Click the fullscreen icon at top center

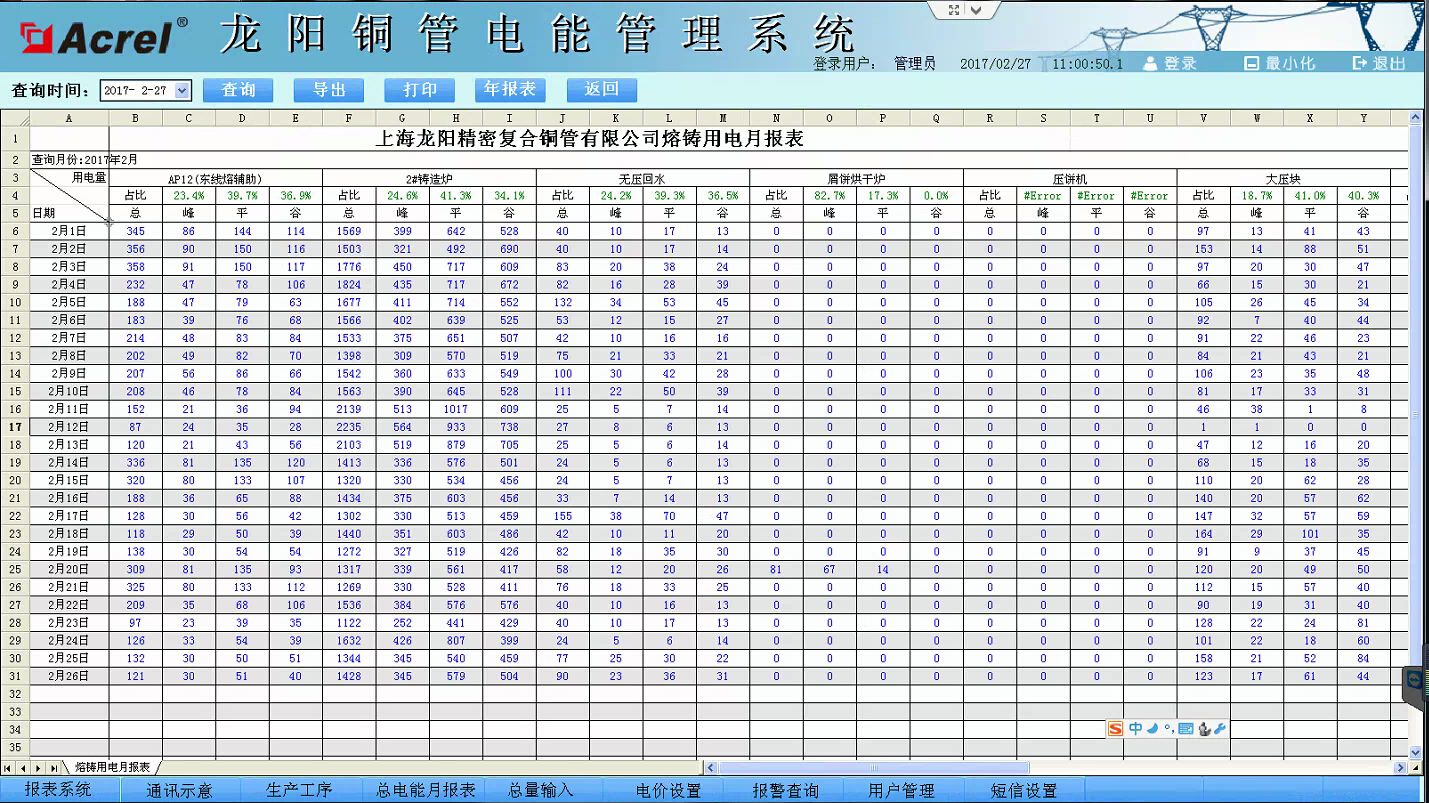pyautogui.click(x=953, y=10)
